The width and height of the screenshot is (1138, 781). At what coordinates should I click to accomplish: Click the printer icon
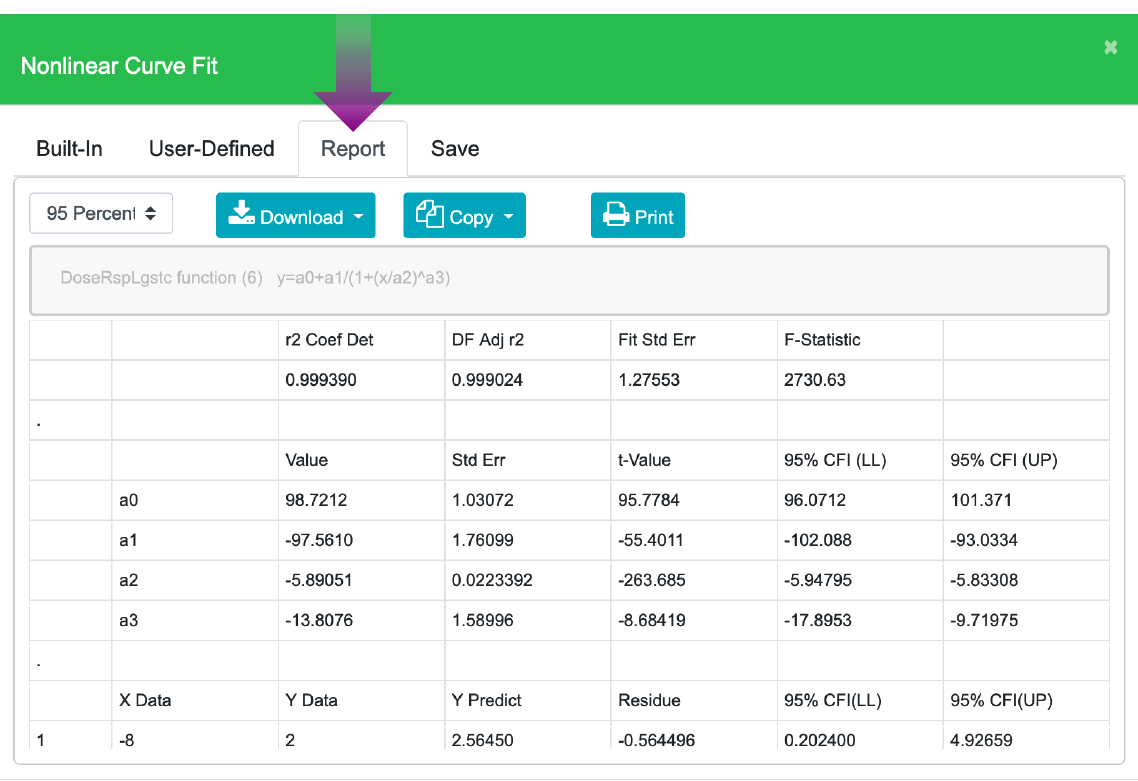(614, 216)
